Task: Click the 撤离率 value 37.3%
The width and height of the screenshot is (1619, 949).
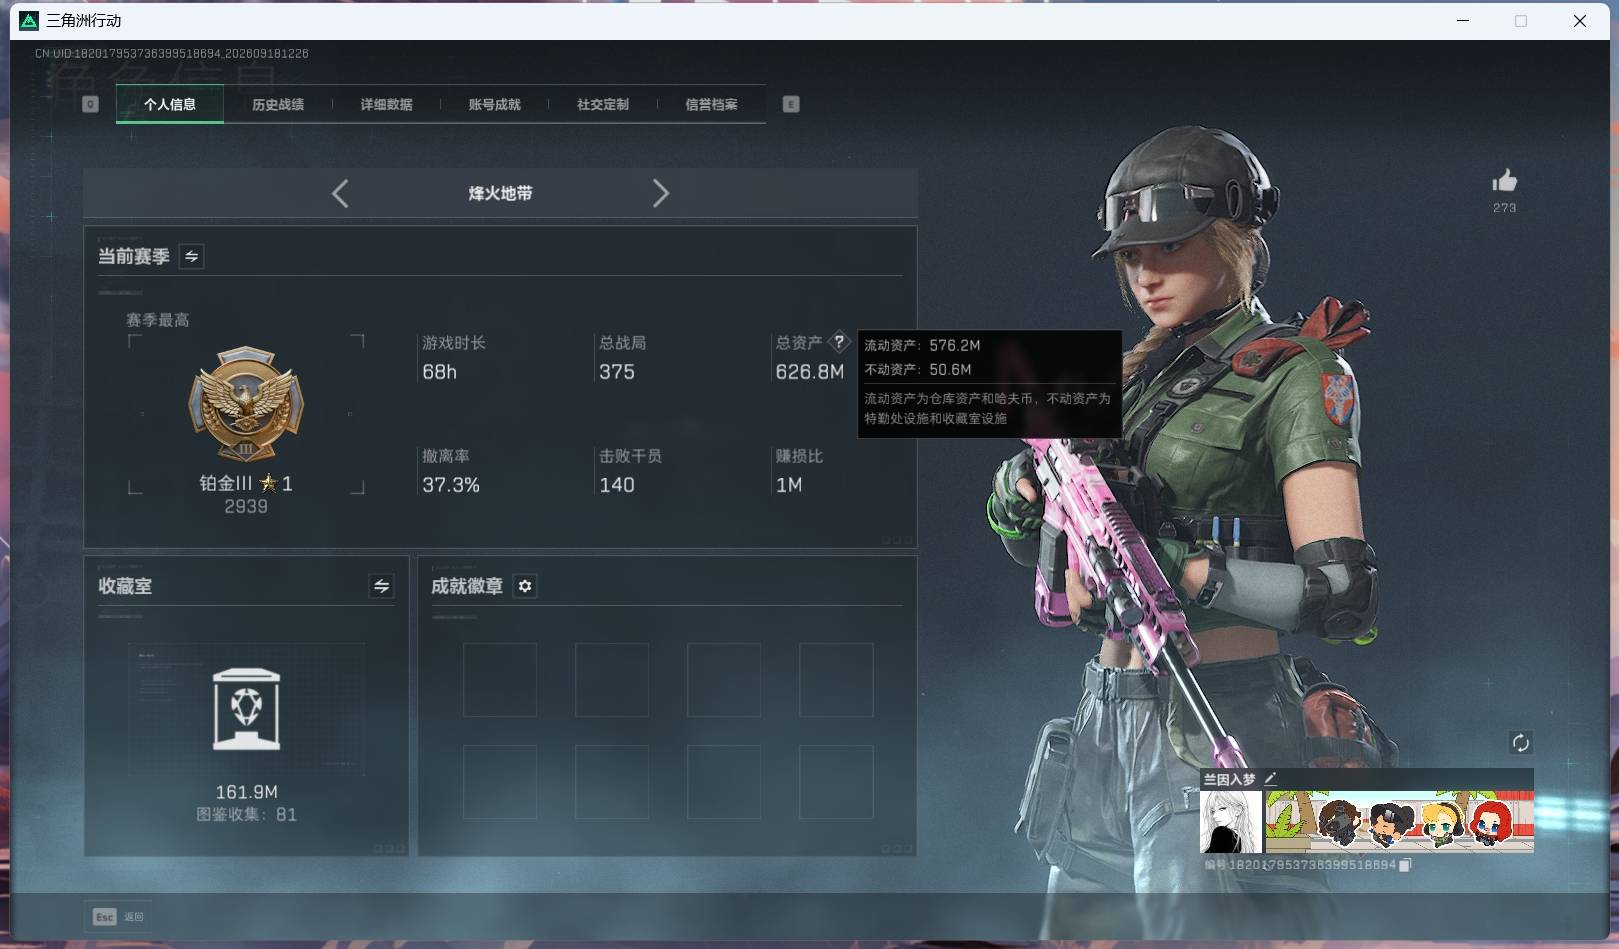Action: pos(451,485)
